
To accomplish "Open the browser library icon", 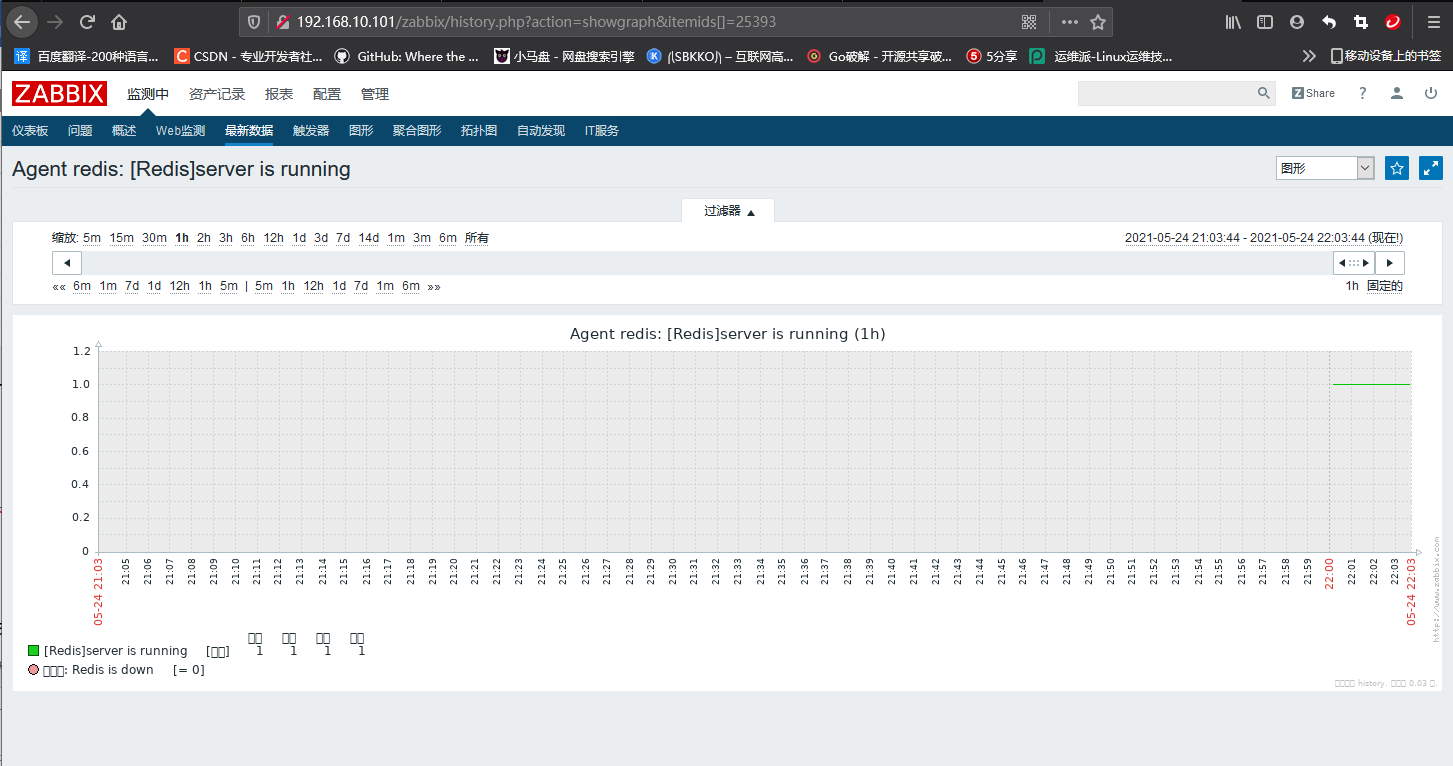I will [x=1233, y=21].
